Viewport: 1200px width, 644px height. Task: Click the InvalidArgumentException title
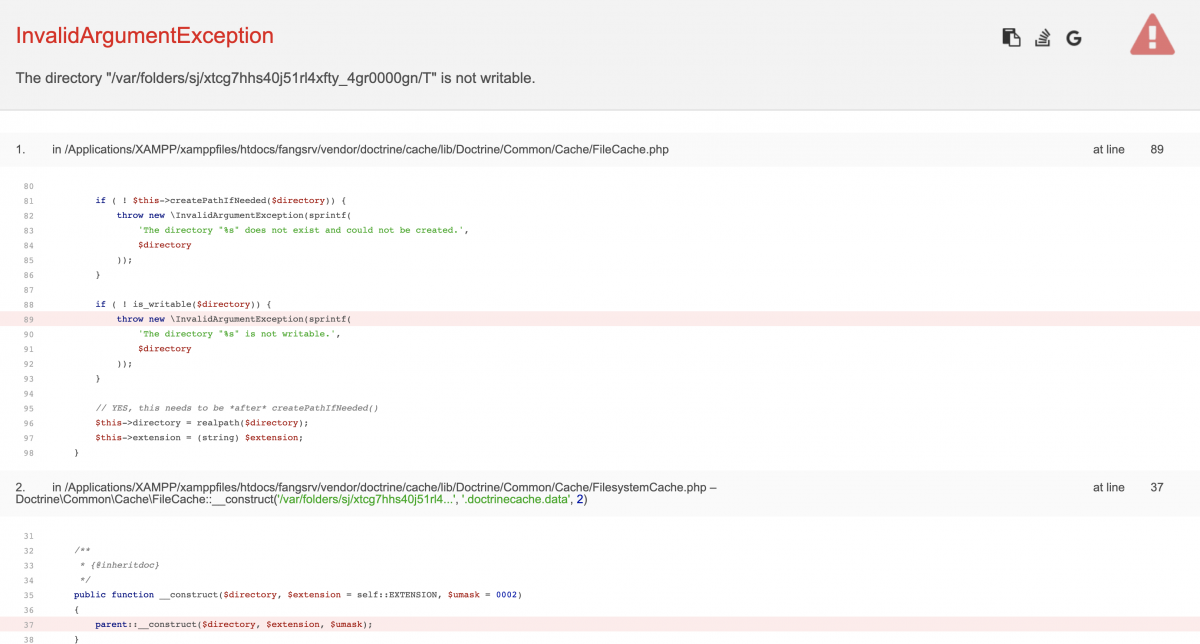144,36
